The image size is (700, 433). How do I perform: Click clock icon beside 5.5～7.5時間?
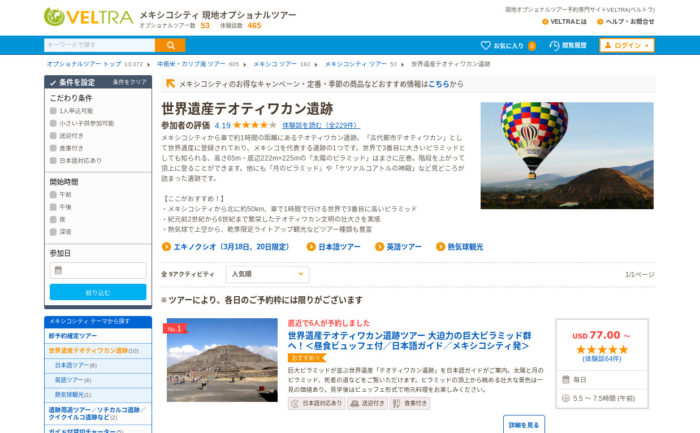click(565, 398)
